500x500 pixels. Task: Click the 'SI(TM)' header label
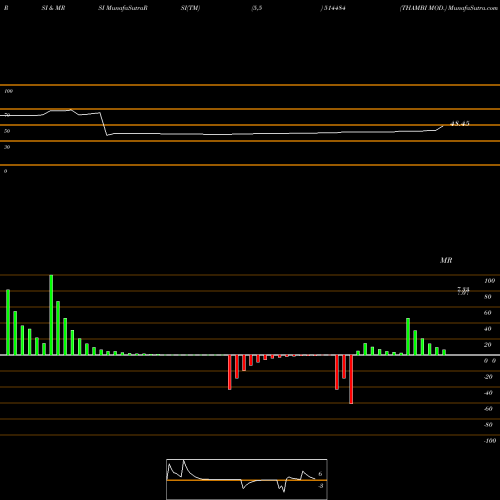point(190,8)
